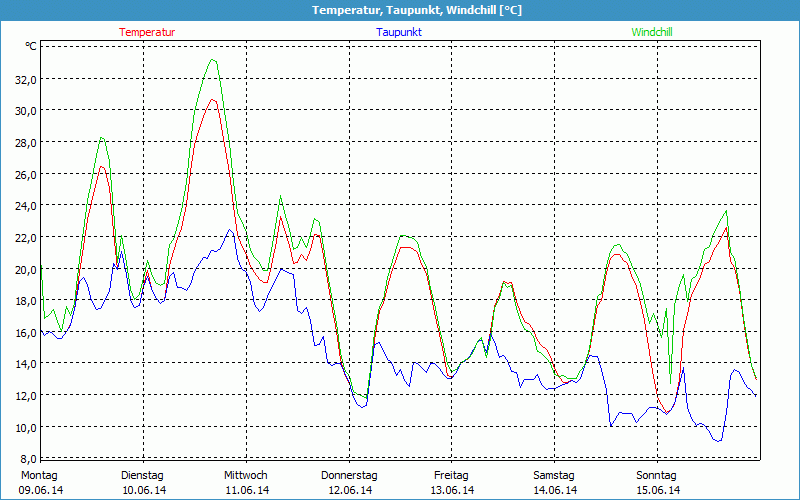Click the 18,0 y-axis value

(x=26, y=301)
